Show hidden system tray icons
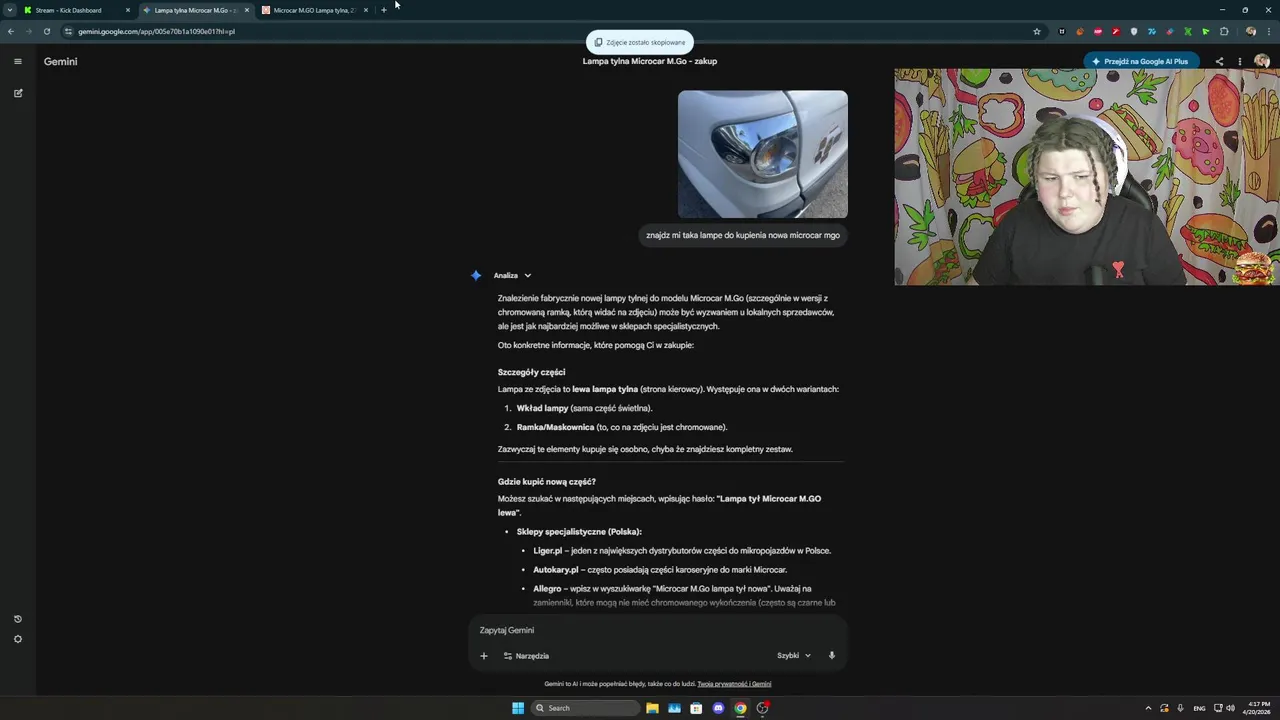 point(1148,708)
